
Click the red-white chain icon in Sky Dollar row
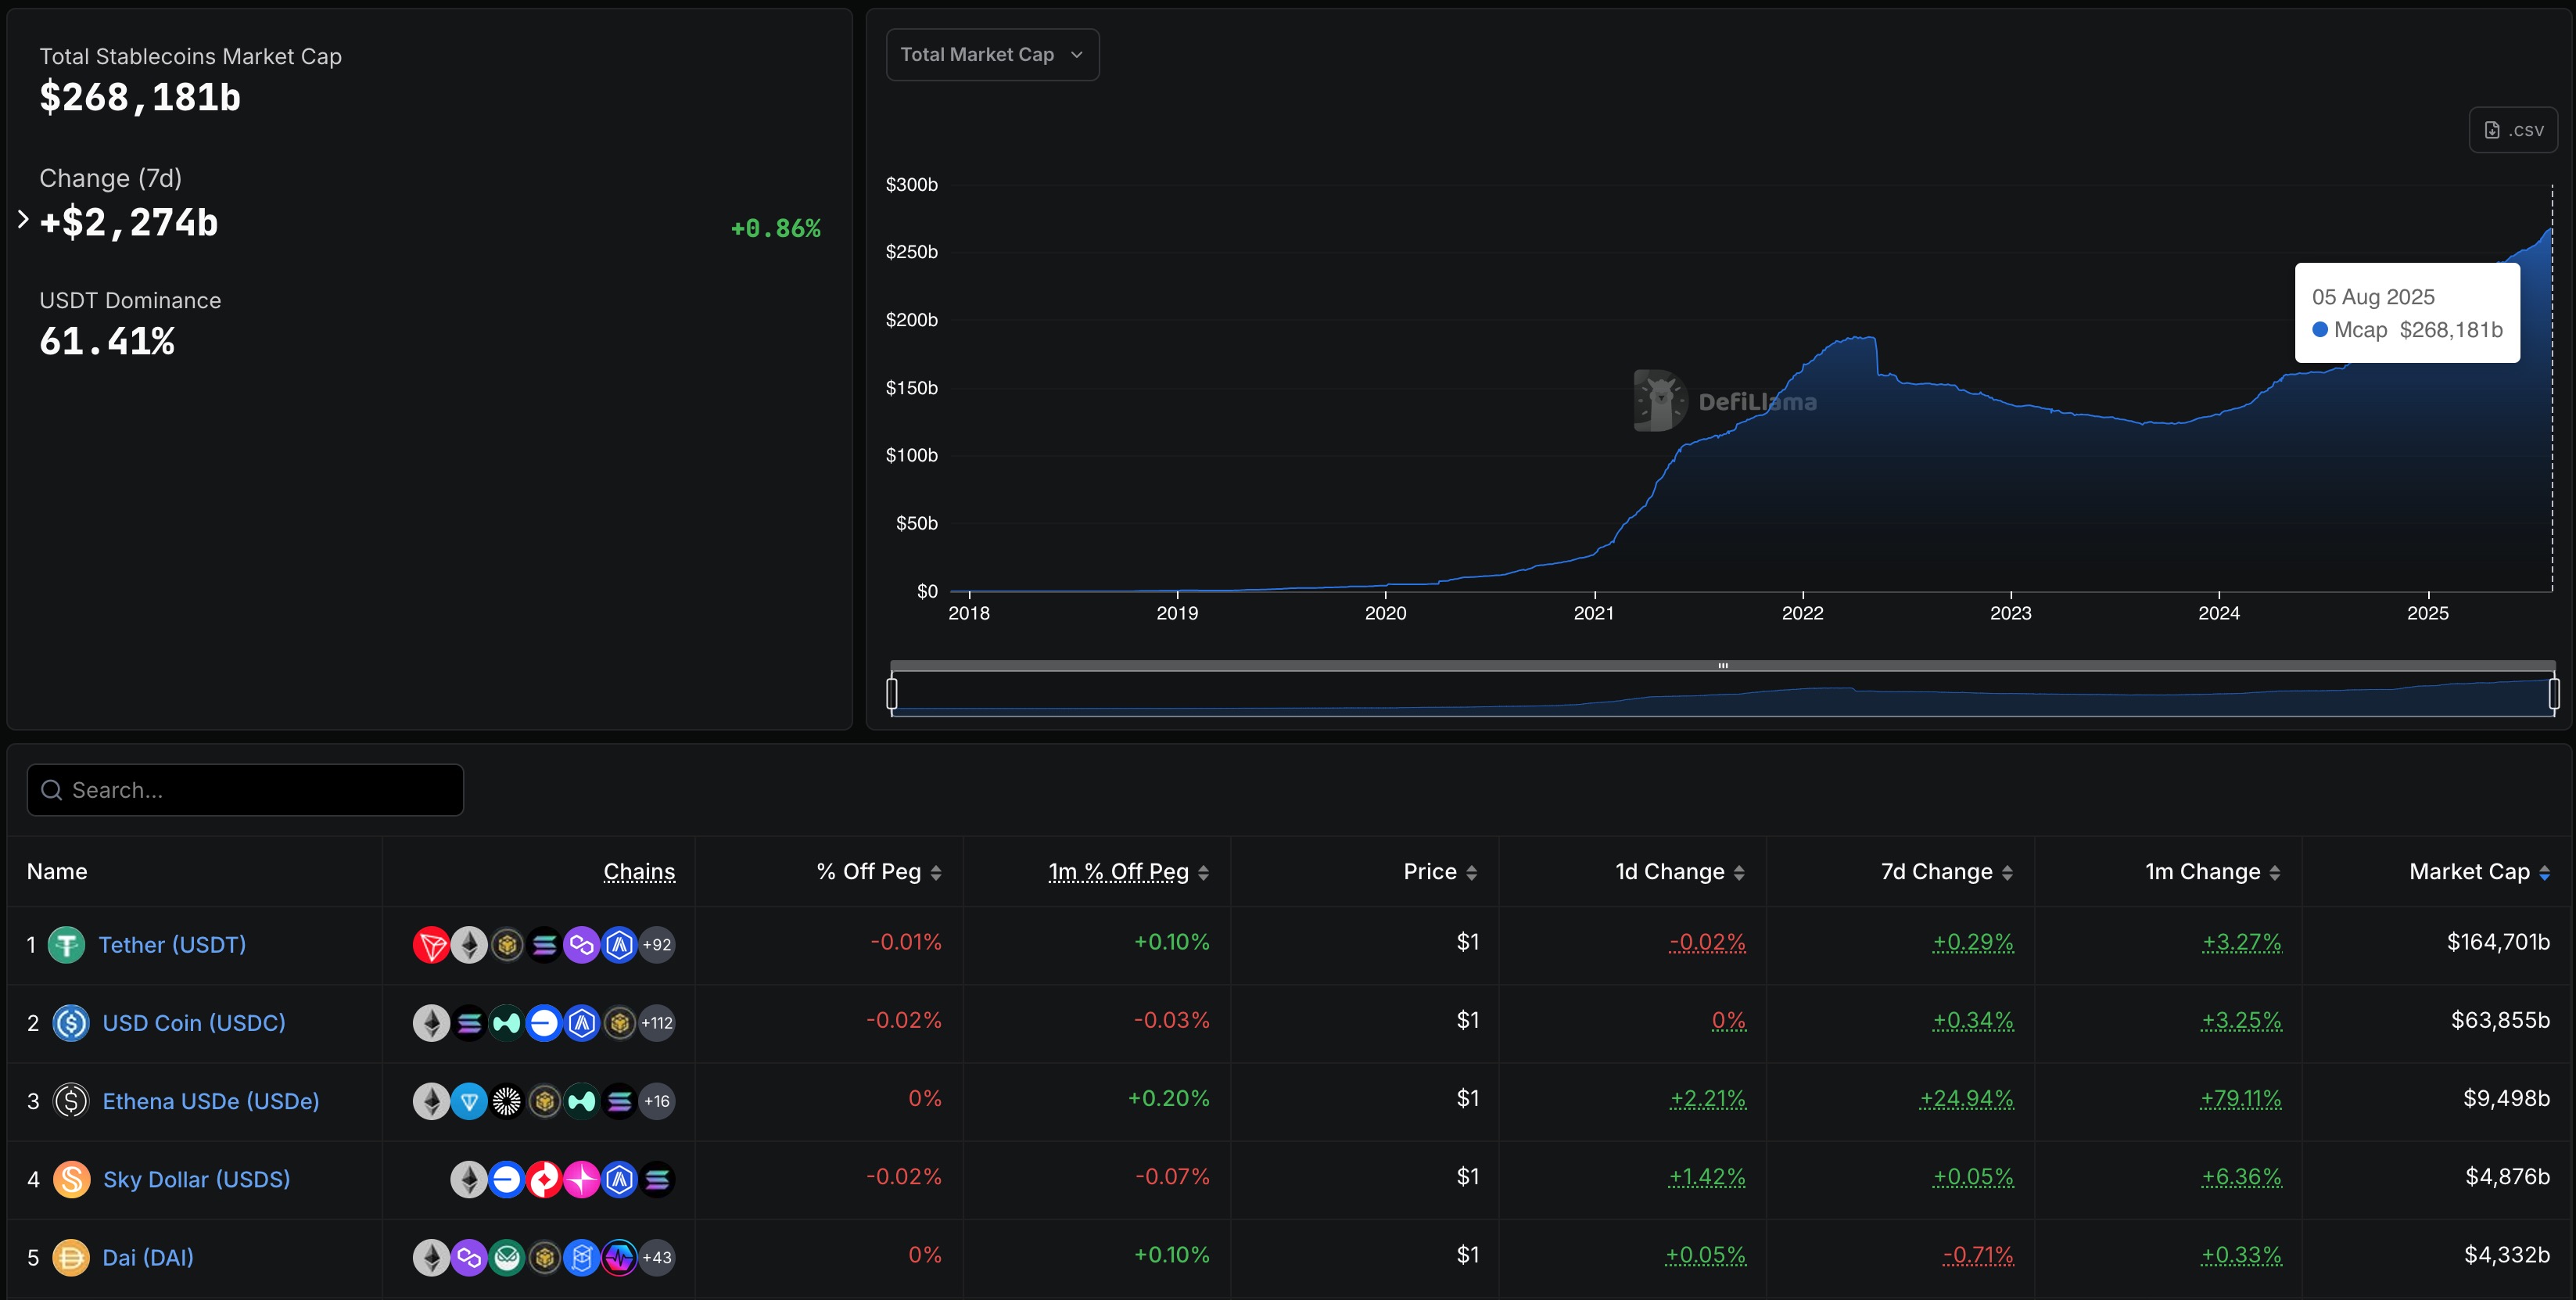pyautogui.click(x=544, y=1179)
